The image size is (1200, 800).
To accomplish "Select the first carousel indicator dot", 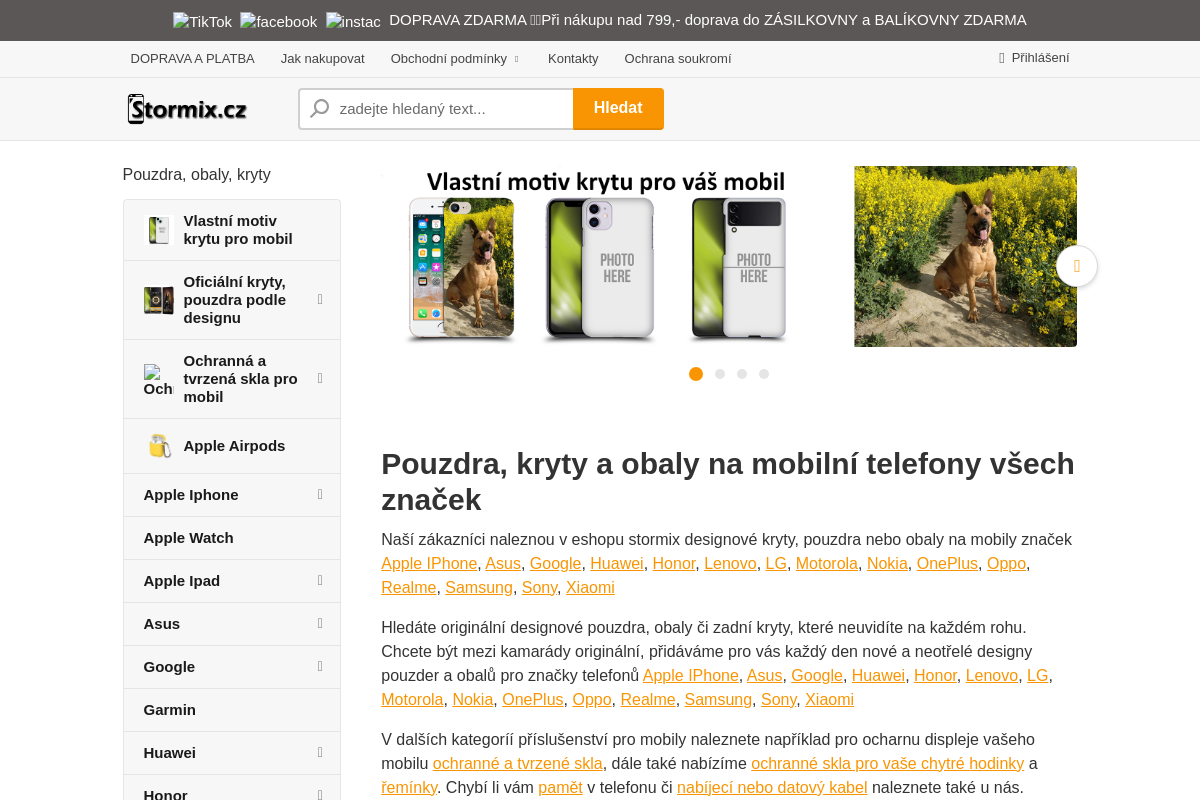I will (x=695, y=373).
